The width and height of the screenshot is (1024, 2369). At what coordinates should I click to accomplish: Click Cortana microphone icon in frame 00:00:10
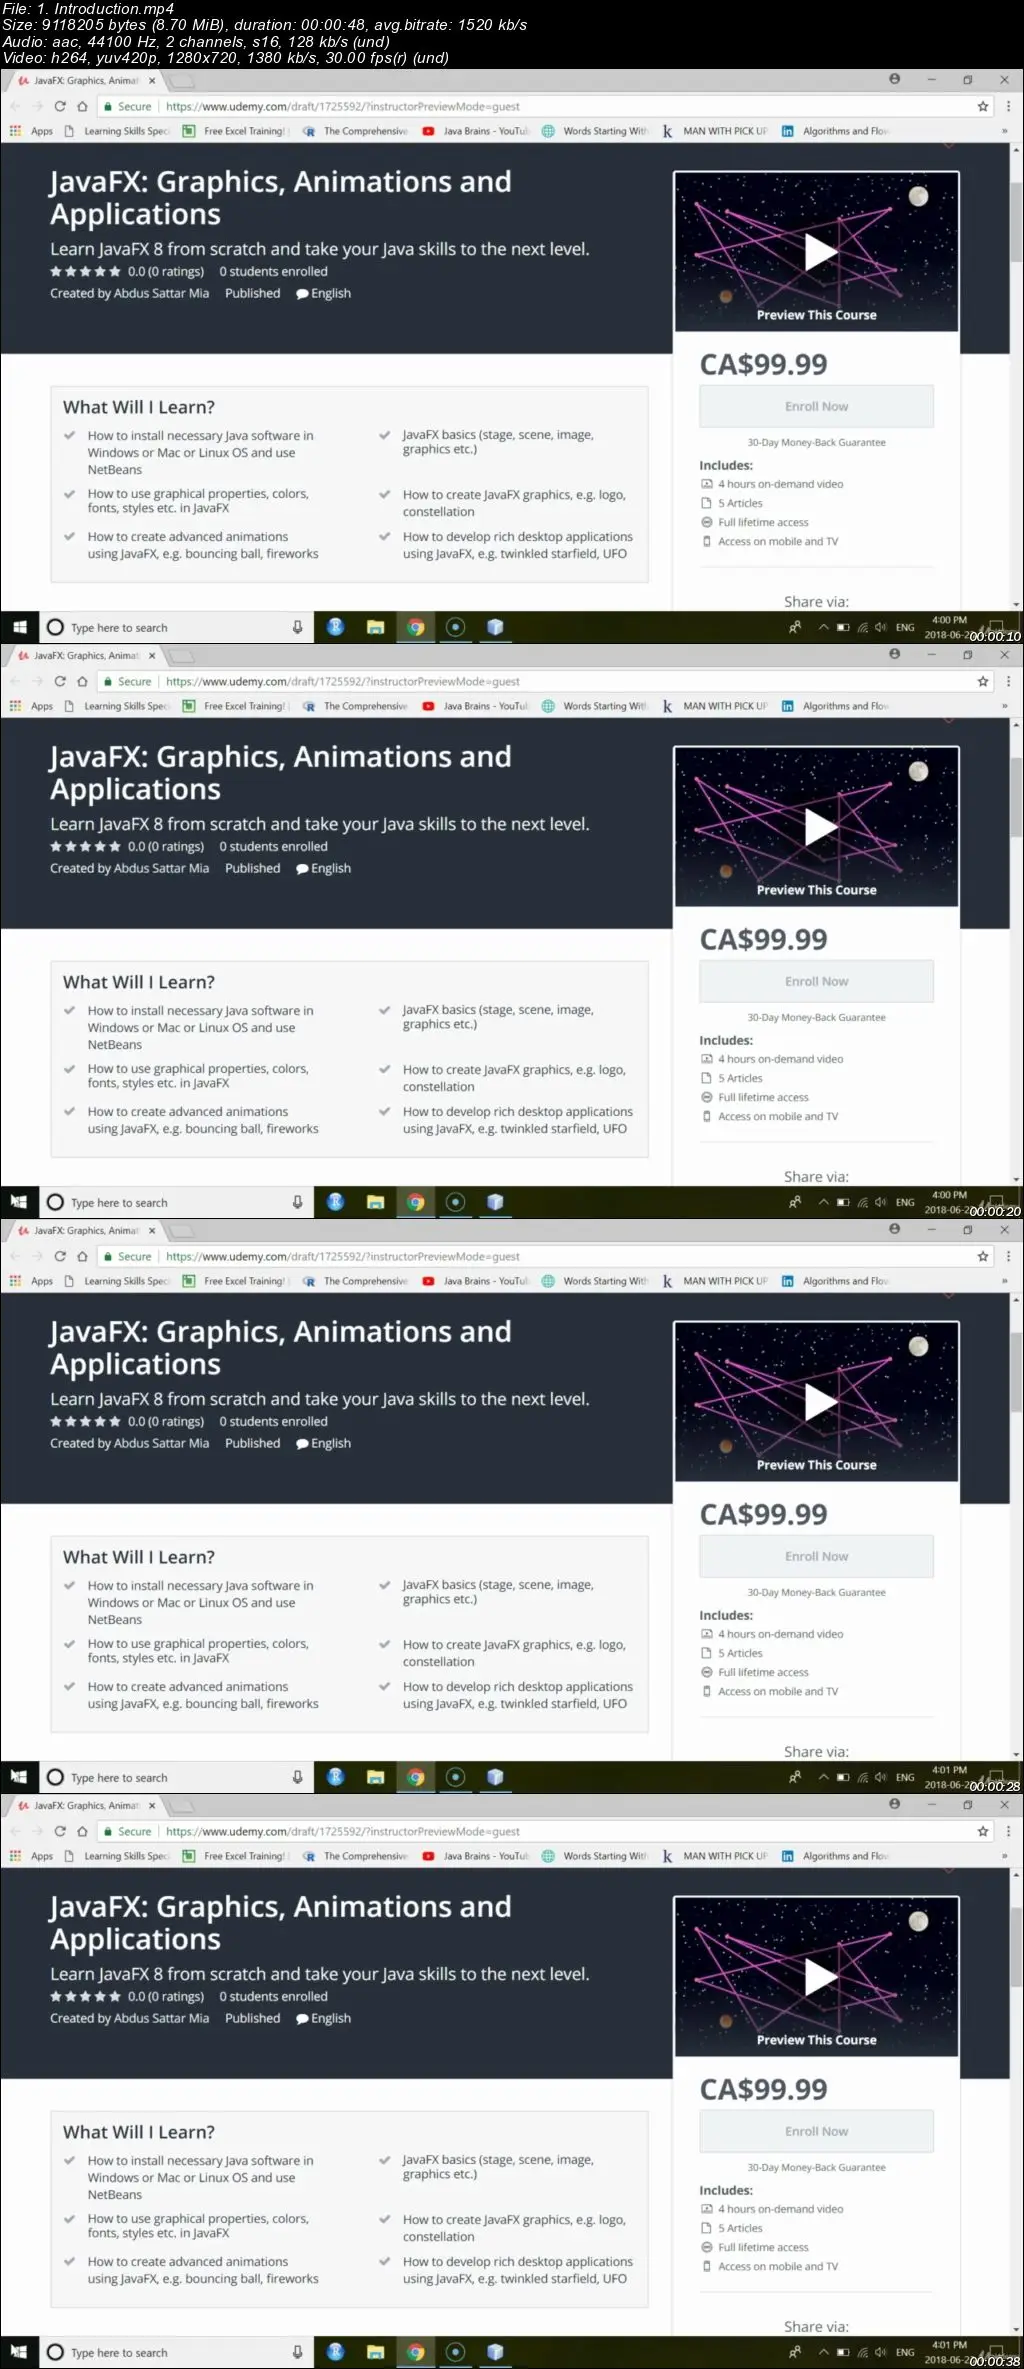coord(297,627)
